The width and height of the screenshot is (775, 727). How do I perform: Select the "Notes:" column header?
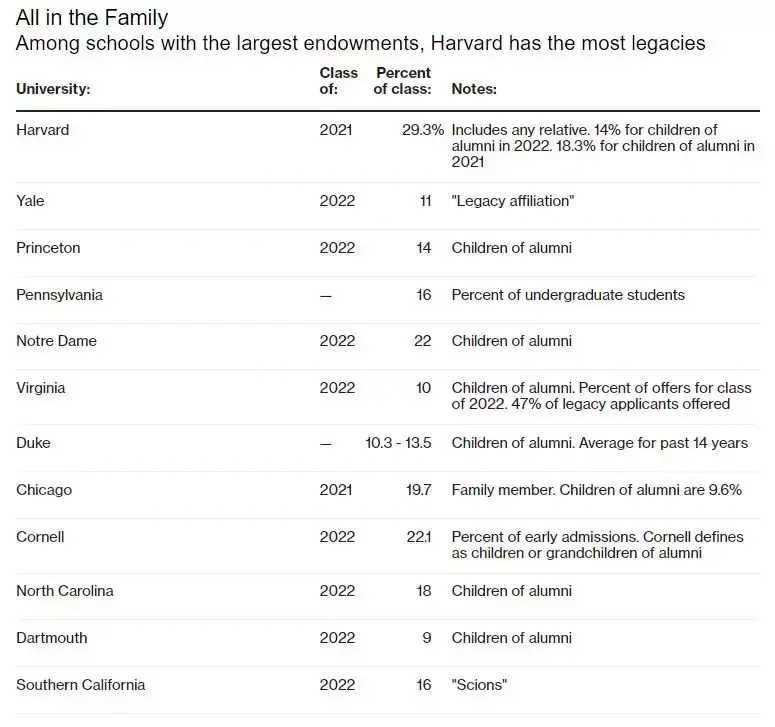(x=474, y=89)
